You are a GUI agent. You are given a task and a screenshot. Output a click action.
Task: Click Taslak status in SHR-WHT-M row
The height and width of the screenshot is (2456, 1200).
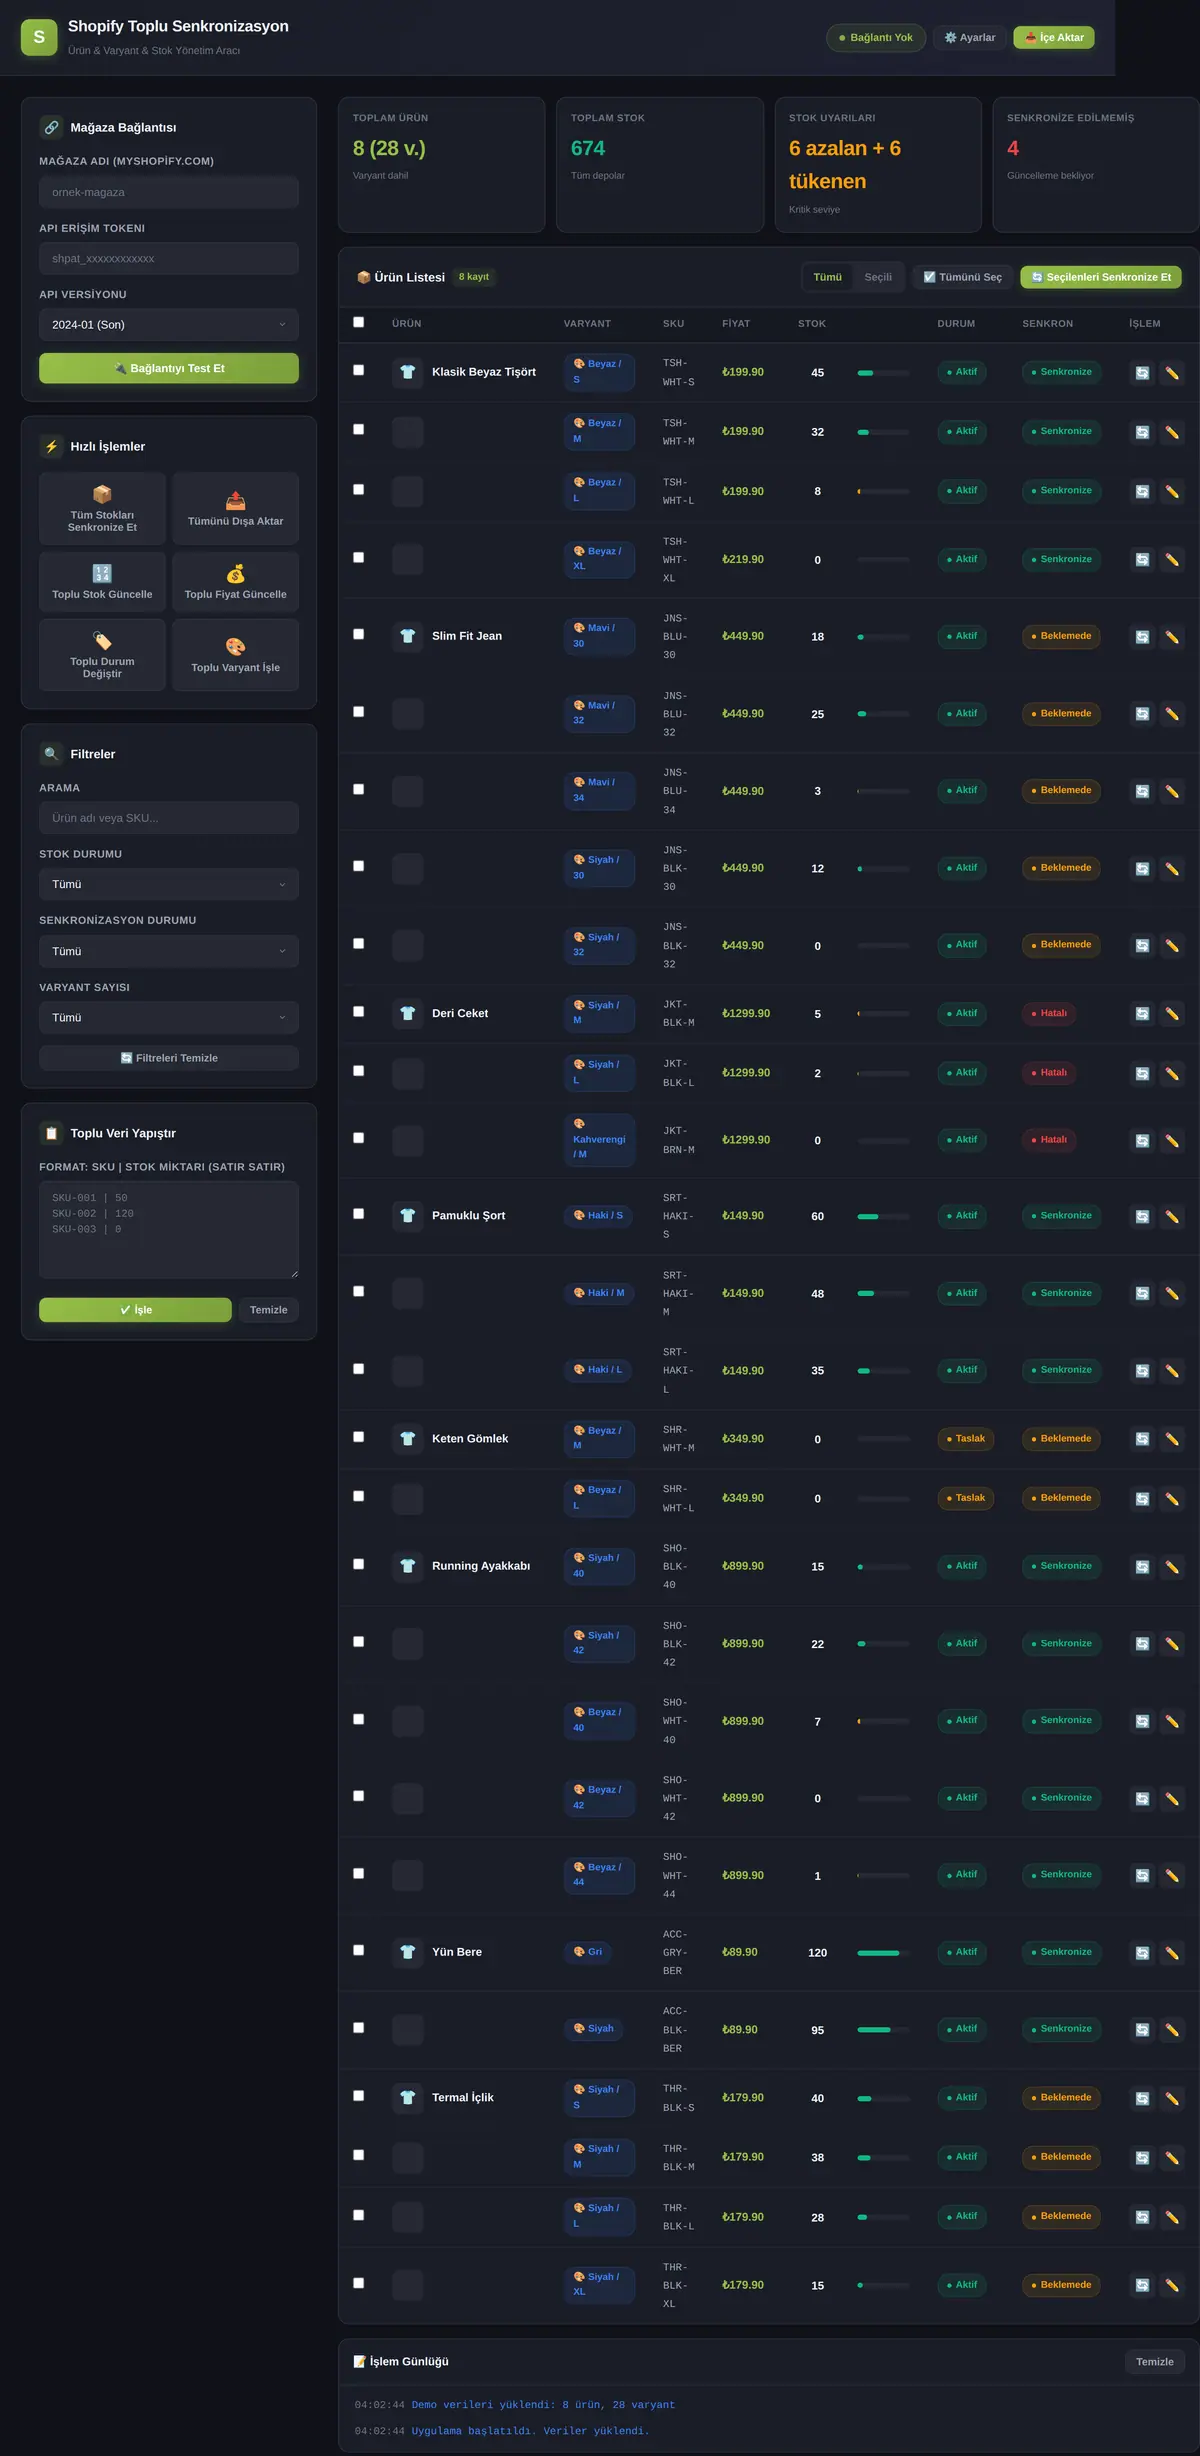click(x=966, y=1439)
